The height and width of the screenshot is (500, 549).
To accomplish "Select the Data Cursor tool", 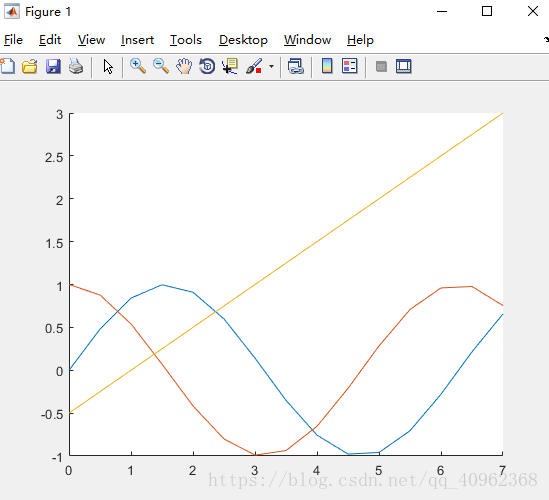I will 230,66.
